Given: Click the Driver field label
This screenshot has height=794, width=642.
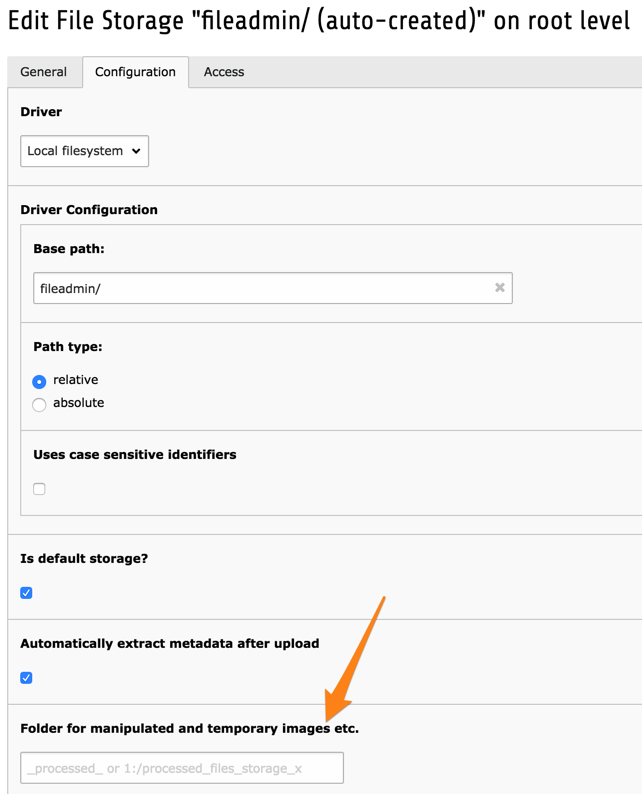Looking at the screenshot, I should (x=41, y=112).
